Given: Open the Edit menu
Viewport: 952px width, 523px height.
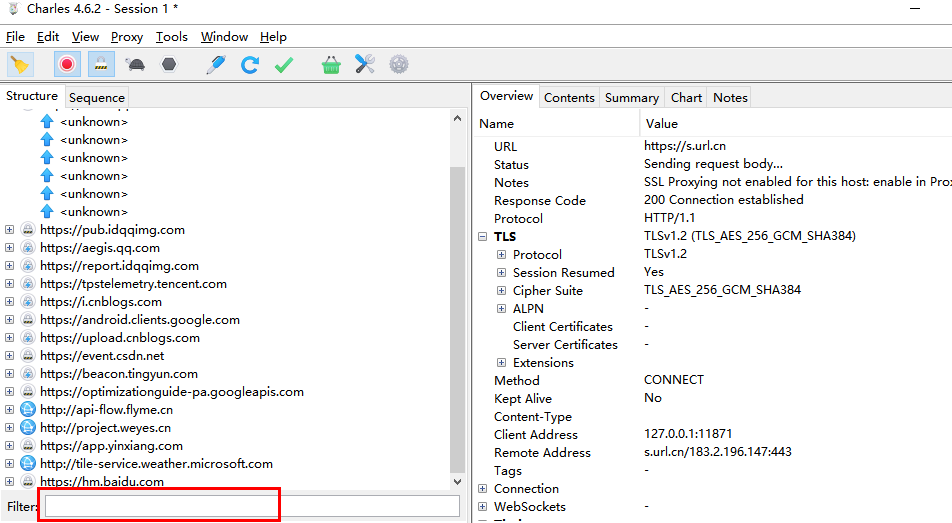Looking at the screenshot, I should (x=48, y=37).
